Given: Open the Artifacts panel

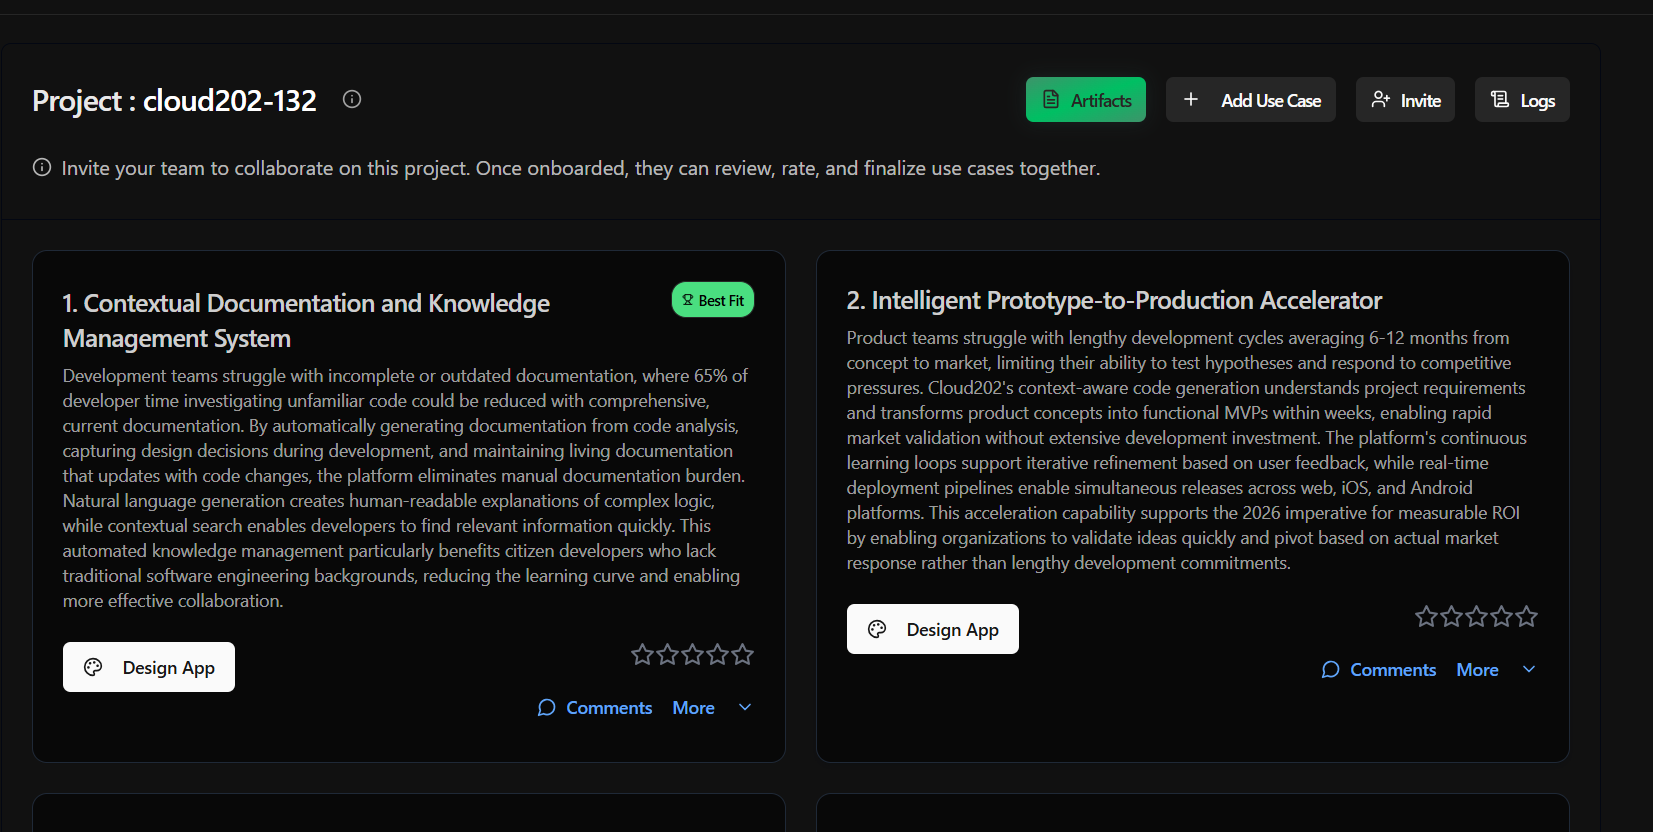Looking at the screenshot, I should pos(1085,100).
